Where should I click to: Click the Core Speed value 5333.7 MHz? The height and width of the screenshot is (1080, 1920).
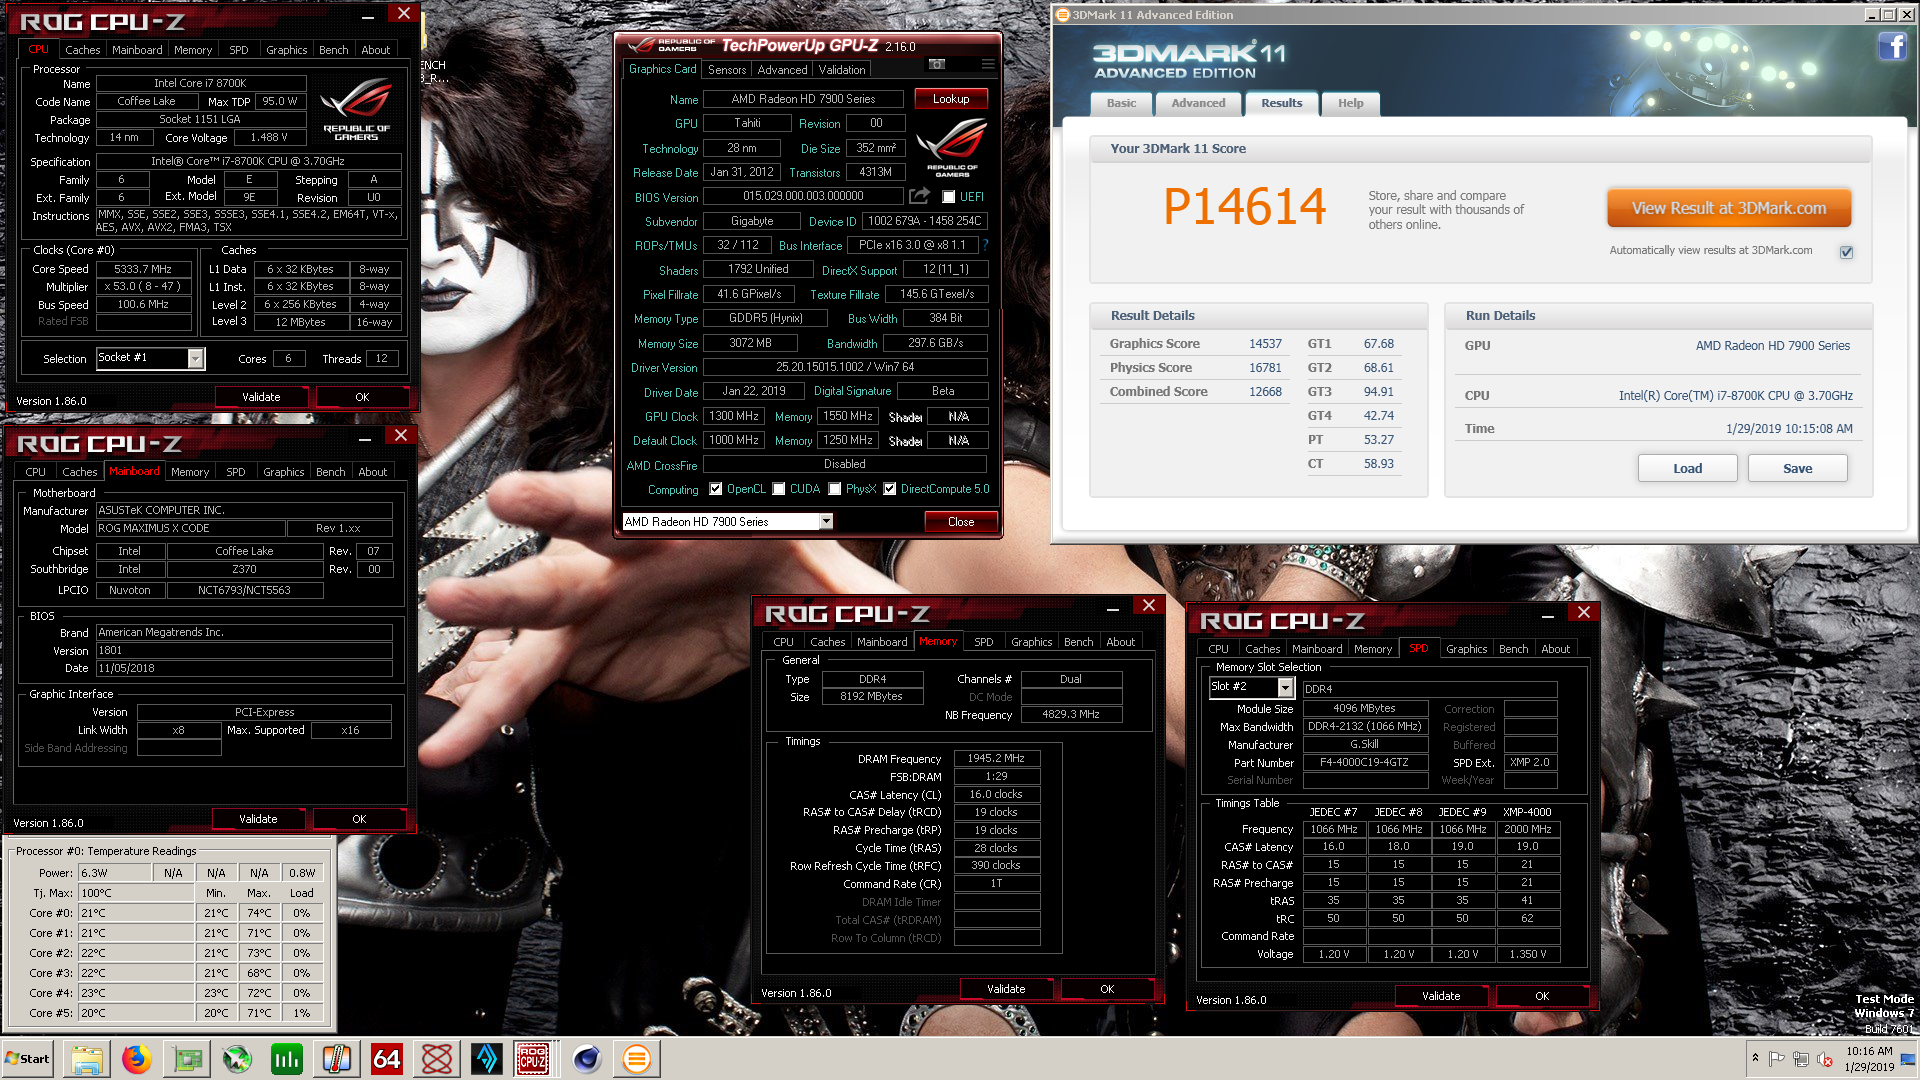coord(143,269)
